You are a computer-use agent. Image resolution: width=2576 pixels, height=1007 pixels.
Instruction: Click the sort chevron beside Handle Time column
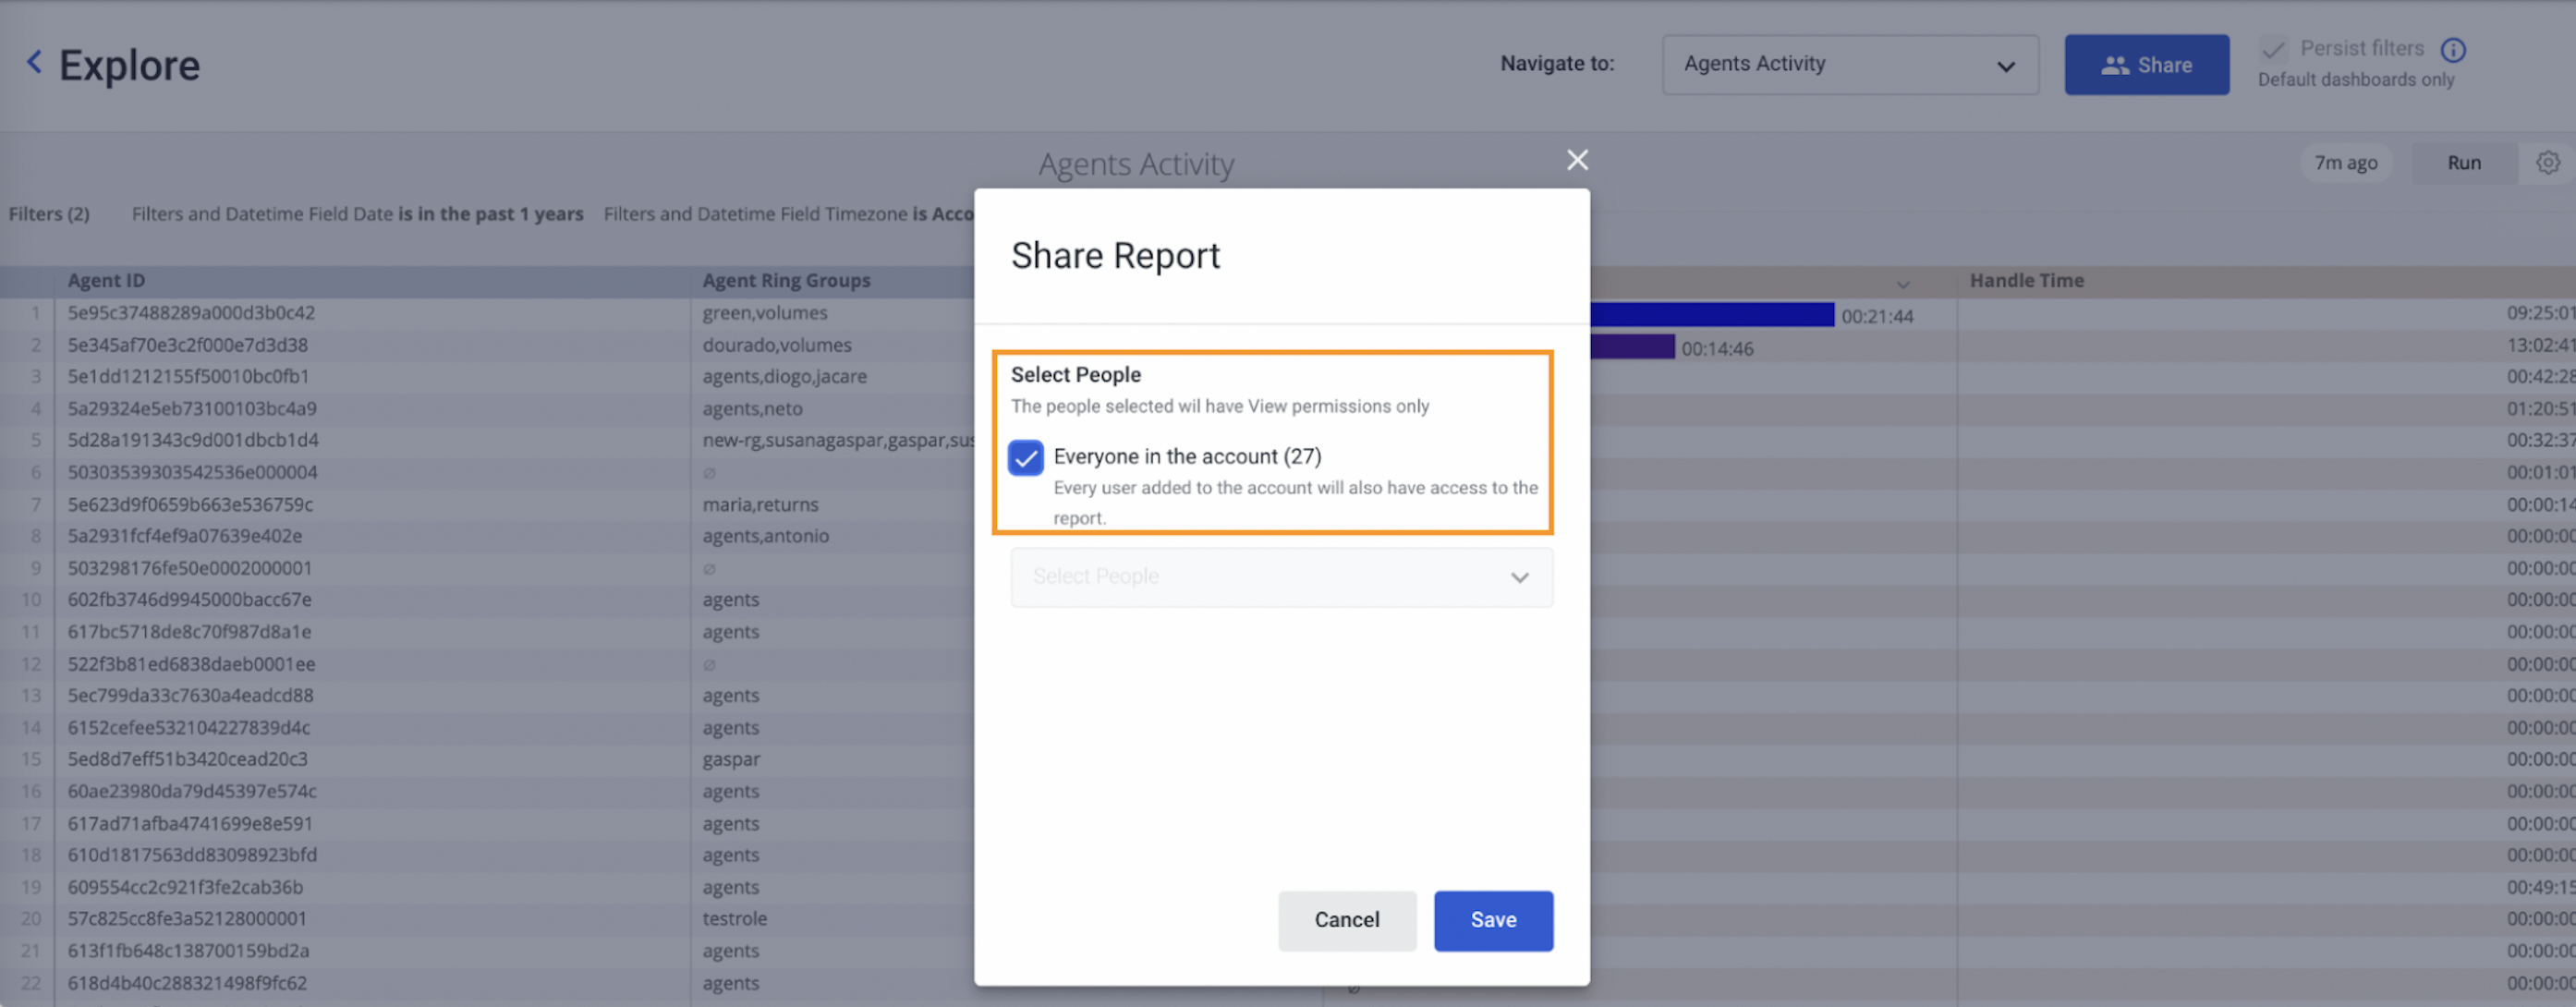[x=1902, y=284]
